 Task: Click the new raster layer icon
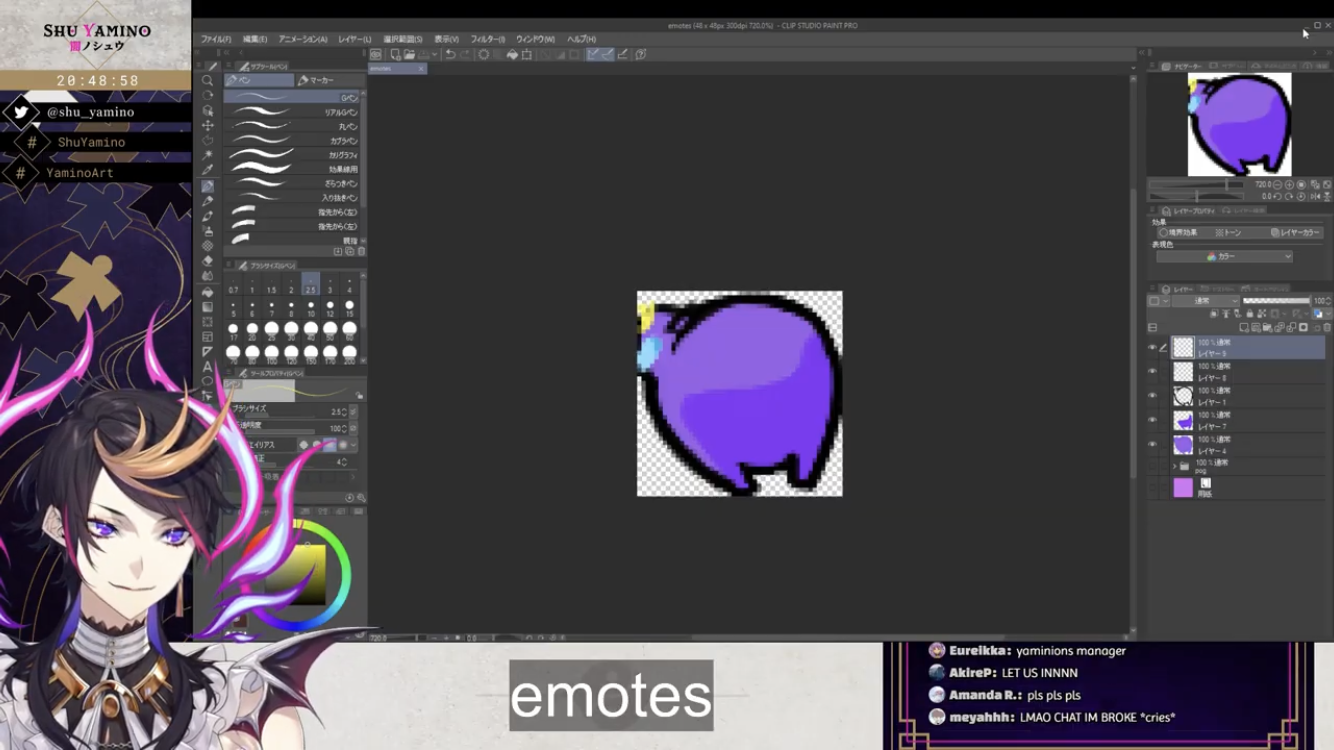[1244, 327]
